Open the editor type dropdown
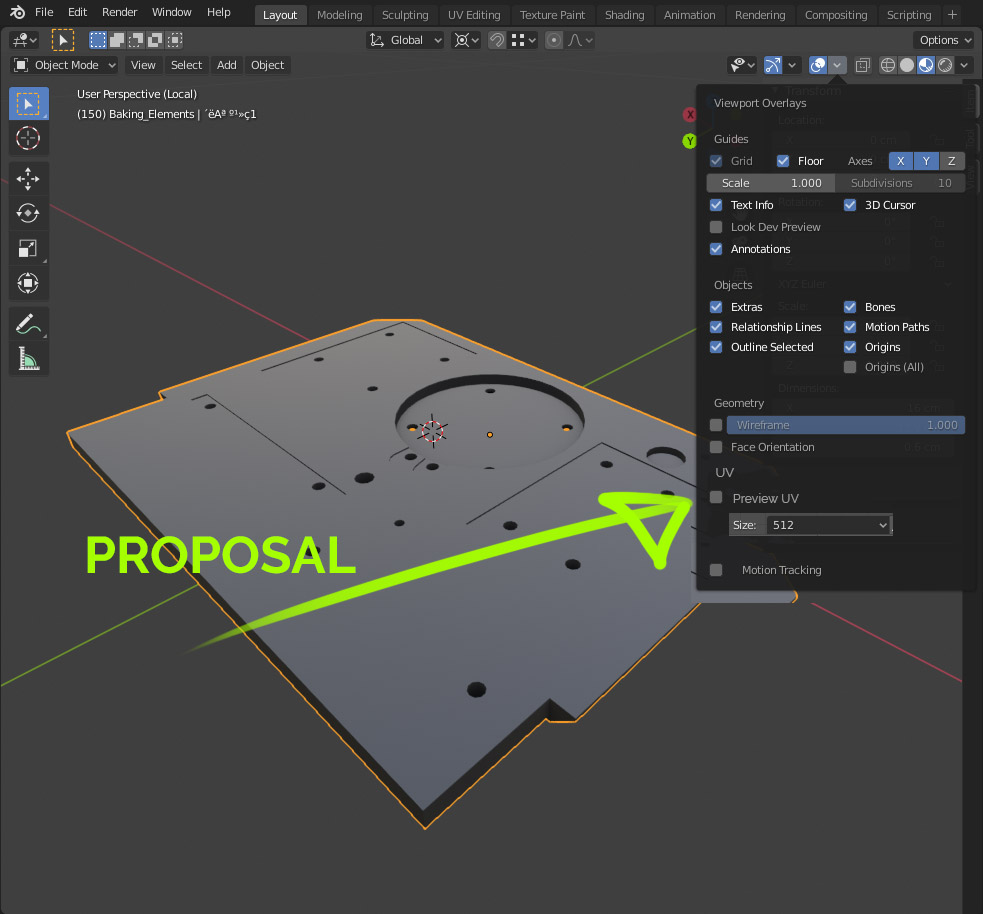This screenshot has width=983, height=914. (24, 40)
